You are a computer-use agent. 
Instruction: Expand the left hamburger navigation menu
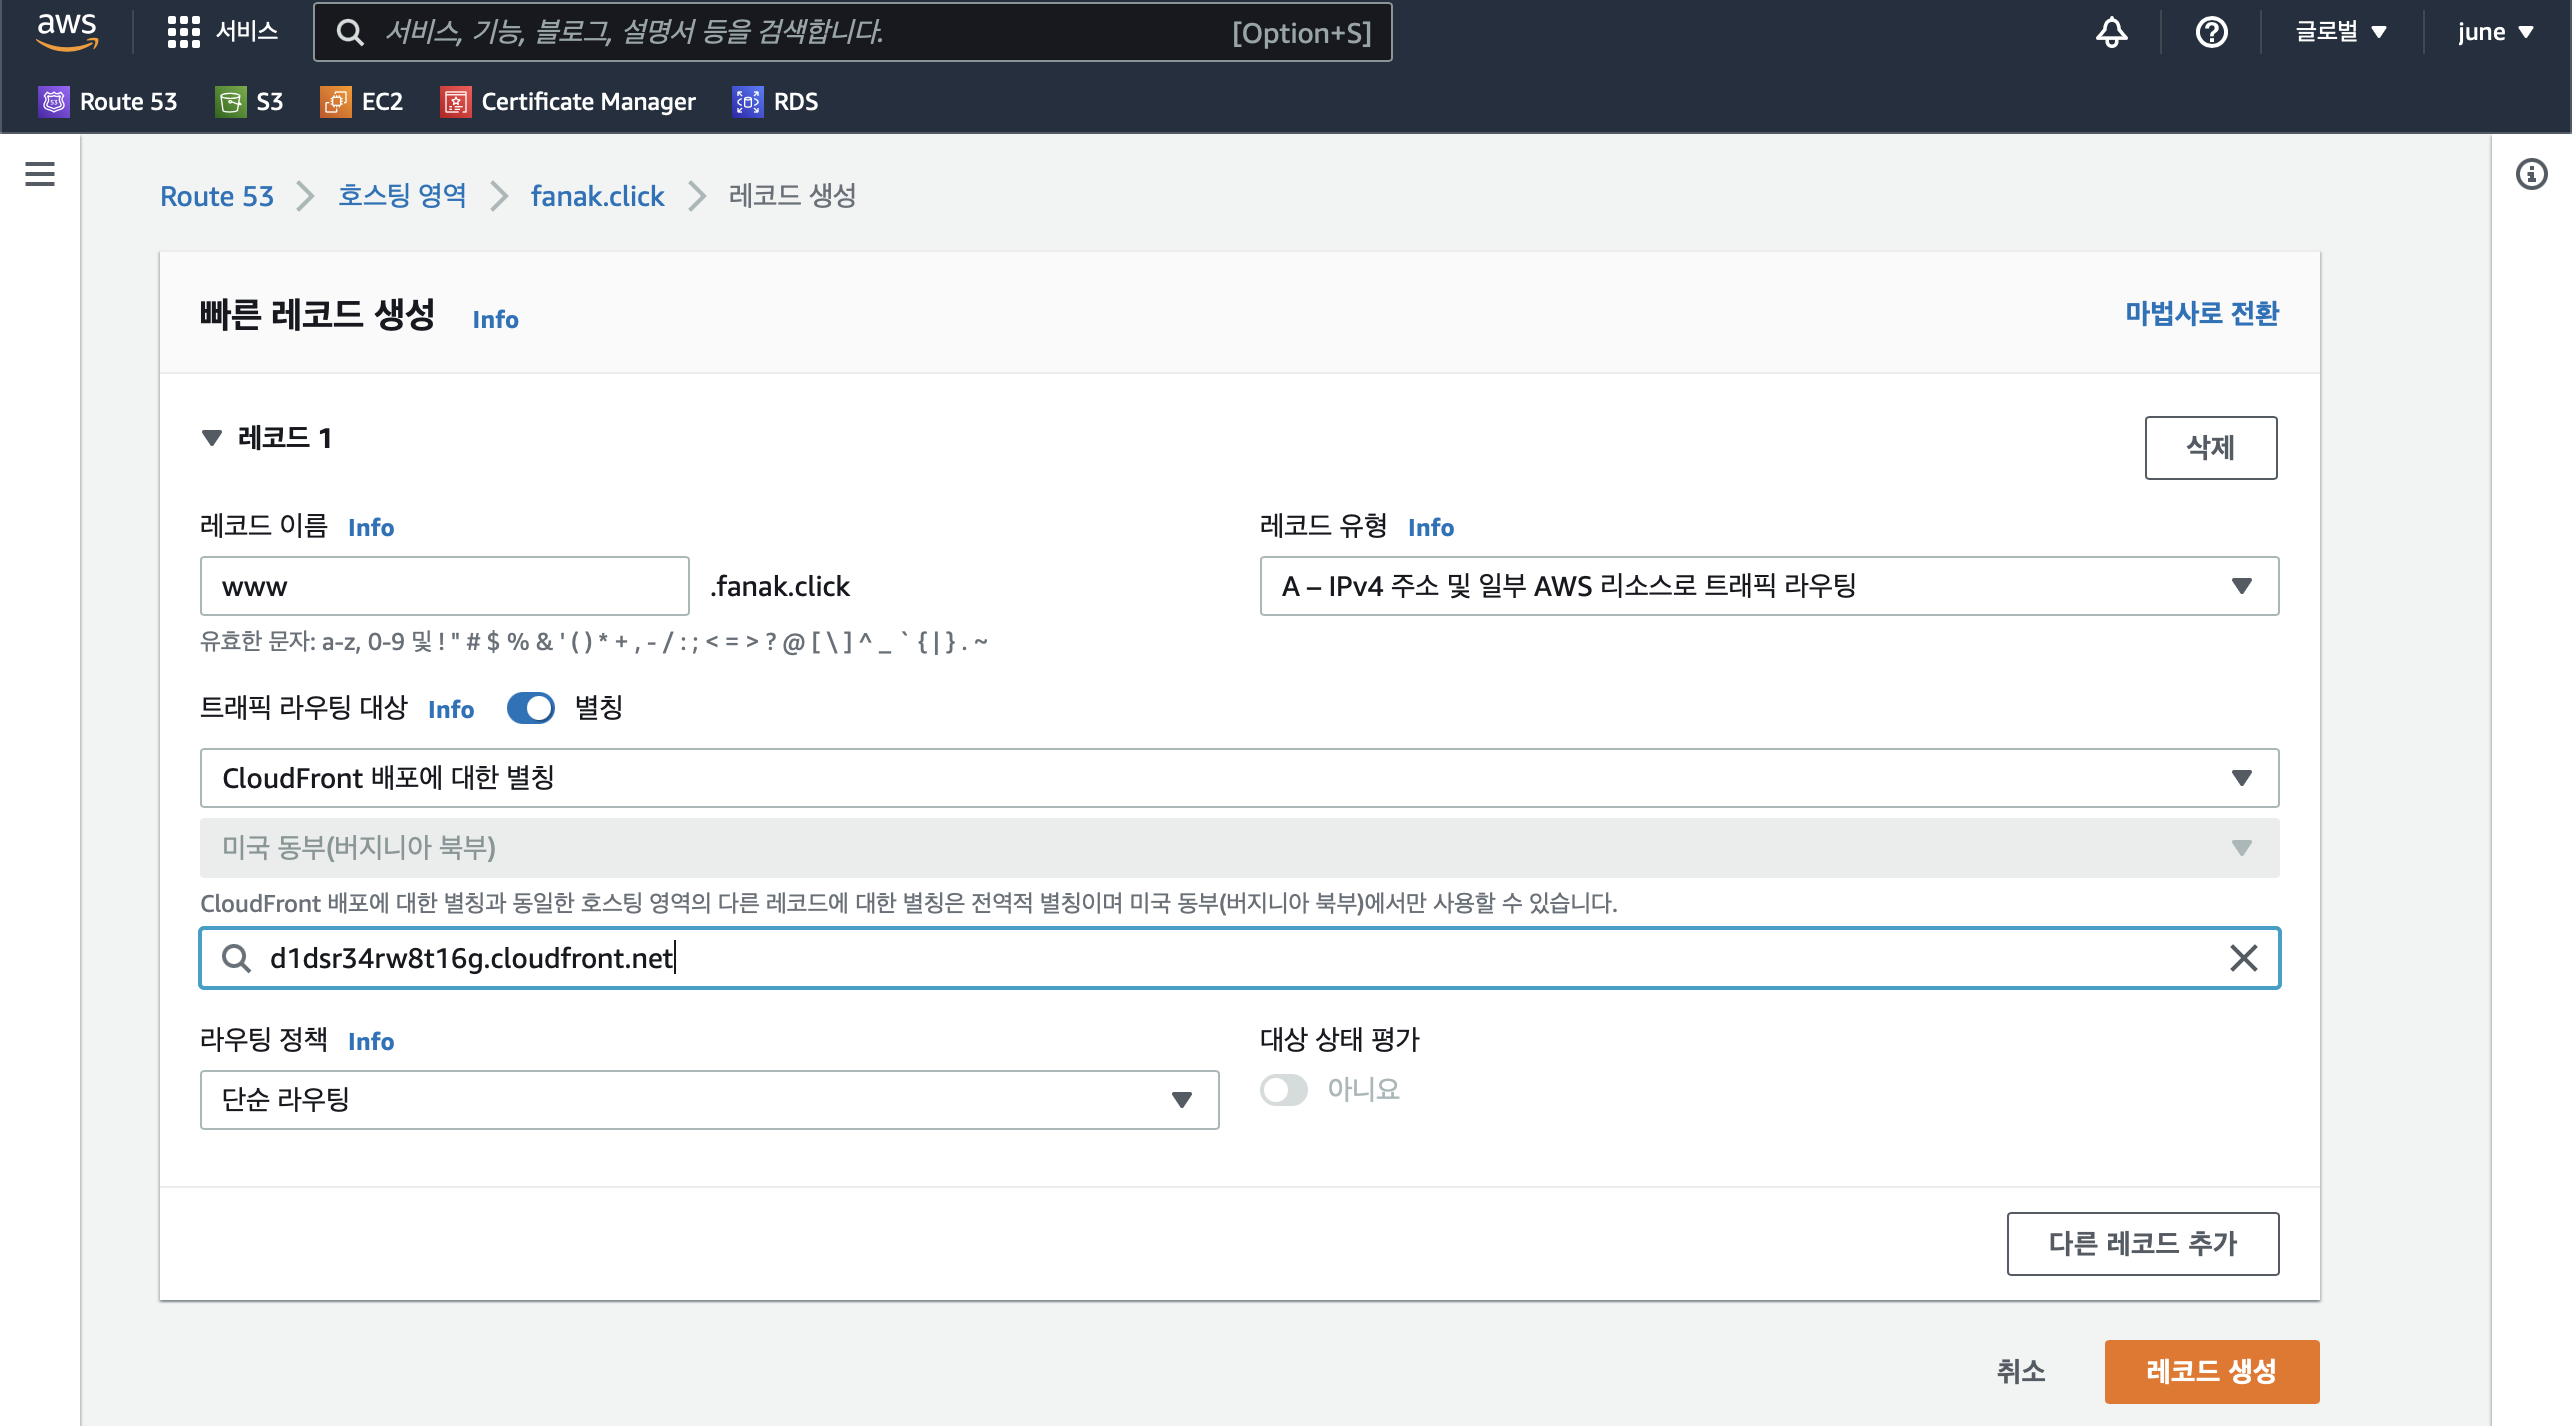(x=40, y=174)
